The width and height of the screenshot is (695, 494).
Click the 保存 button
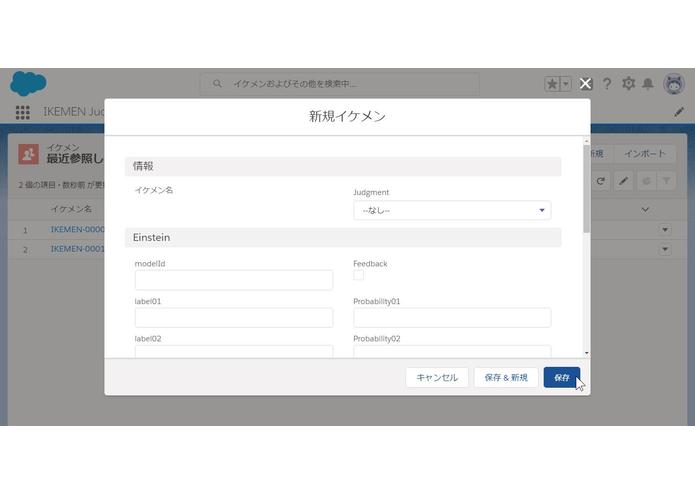(x=562, y=377)
